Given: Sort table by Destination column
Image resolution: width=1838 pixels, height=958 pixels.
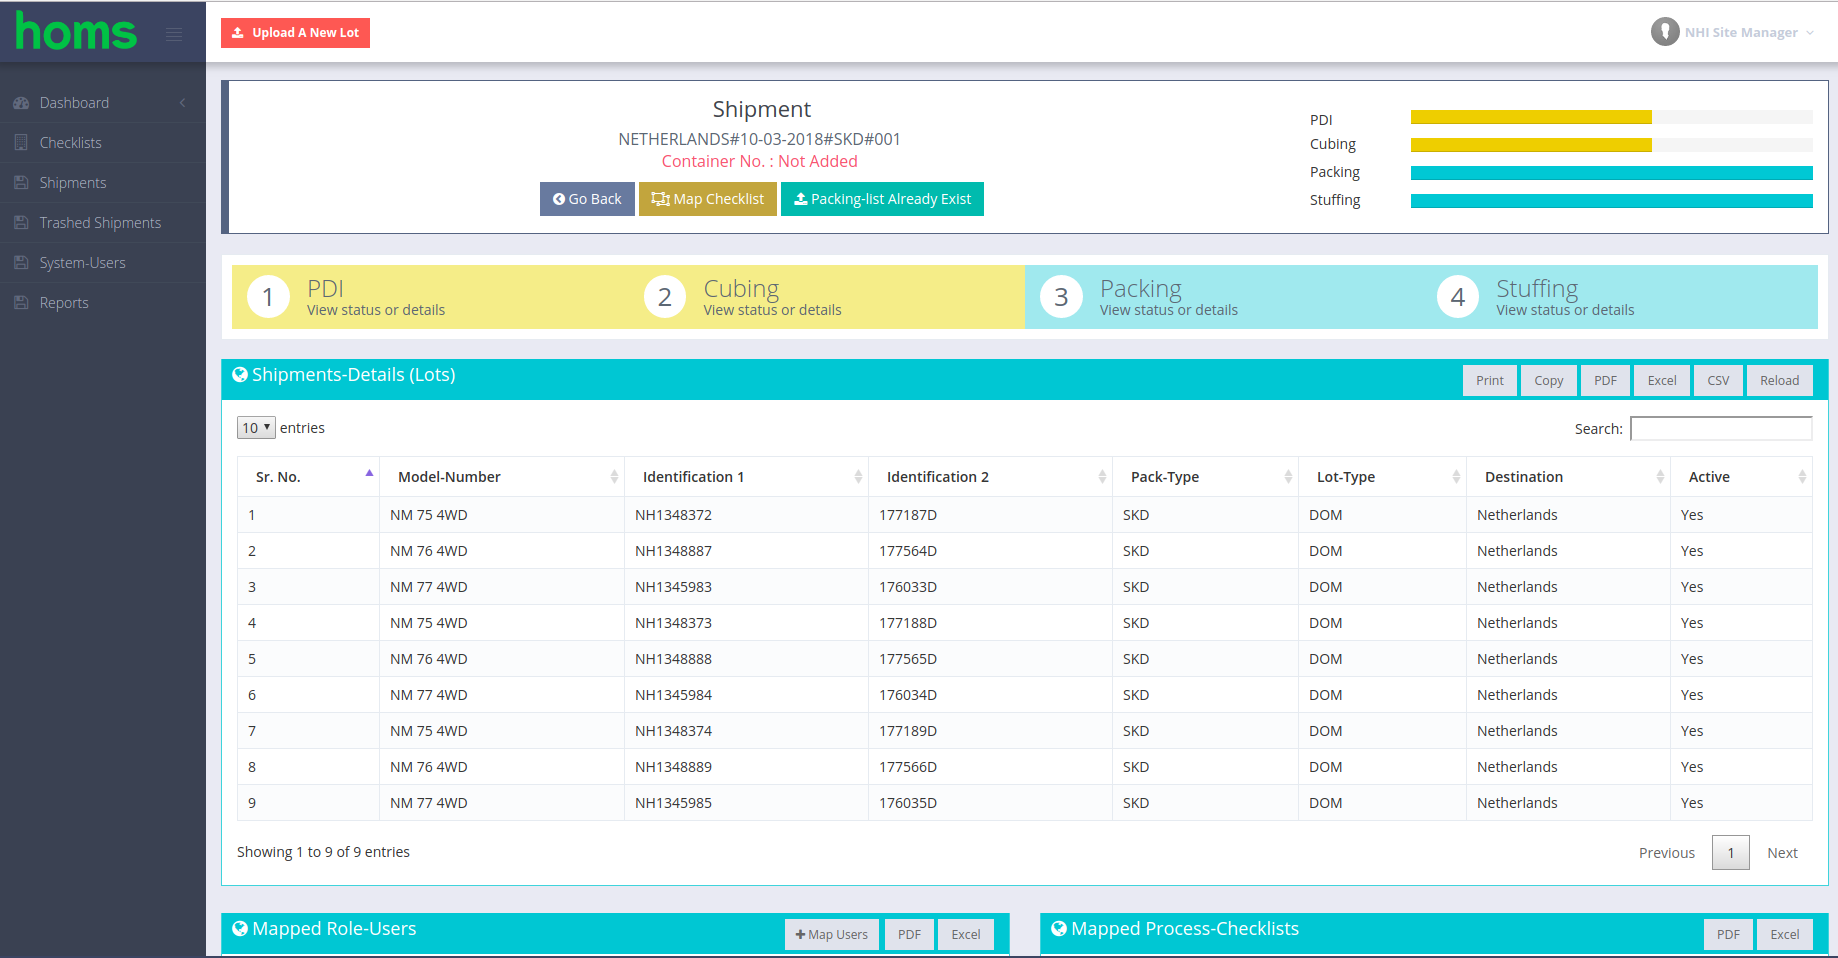Looking at the screenshot, I should 1568,477.
